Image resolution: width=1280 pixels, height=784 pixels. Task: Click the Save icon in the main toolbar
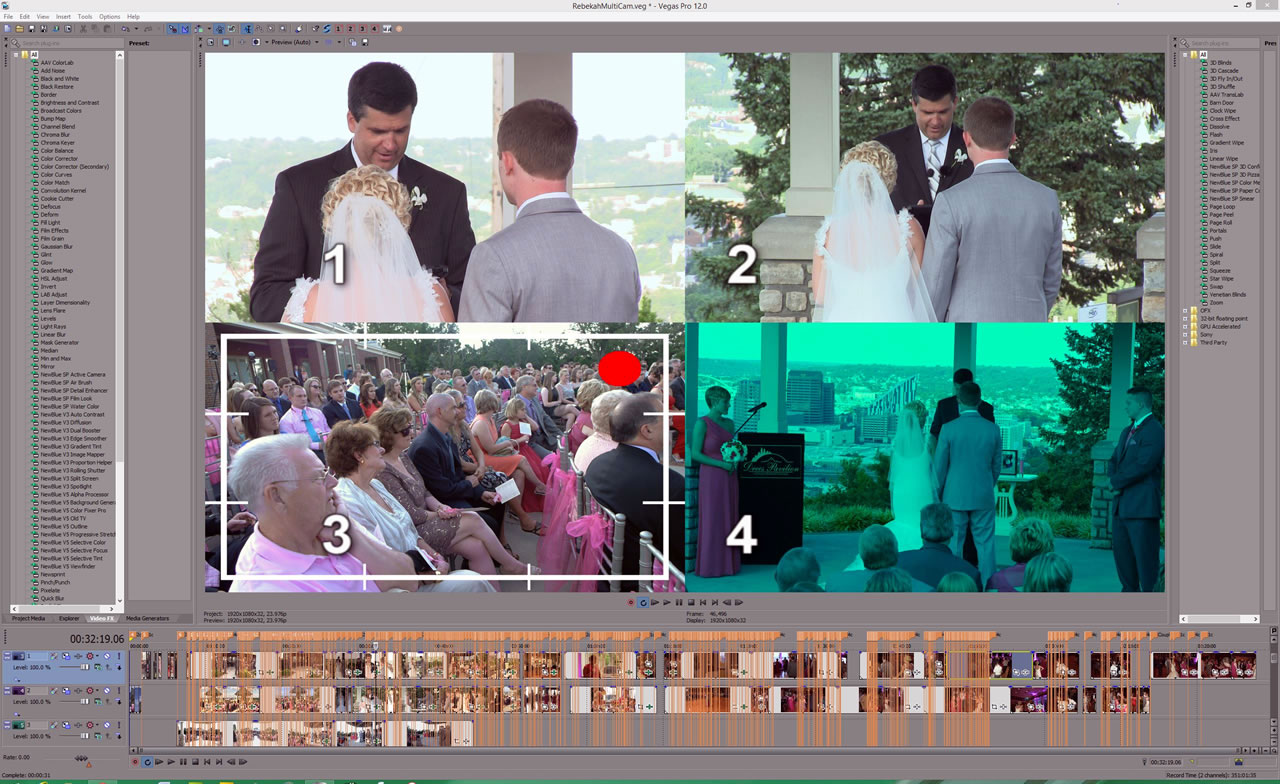pyautogui.click(x=31, y=29)
